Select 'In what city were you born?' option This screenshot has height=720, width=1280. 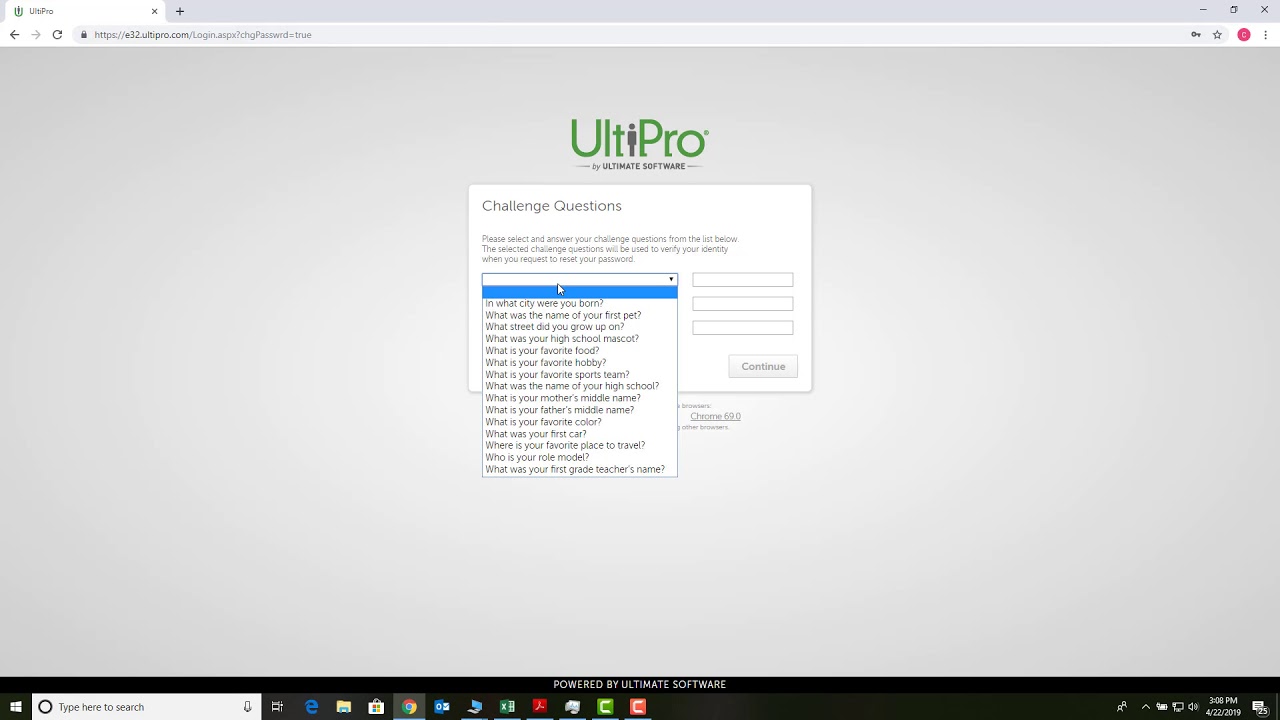click(579, 303)
